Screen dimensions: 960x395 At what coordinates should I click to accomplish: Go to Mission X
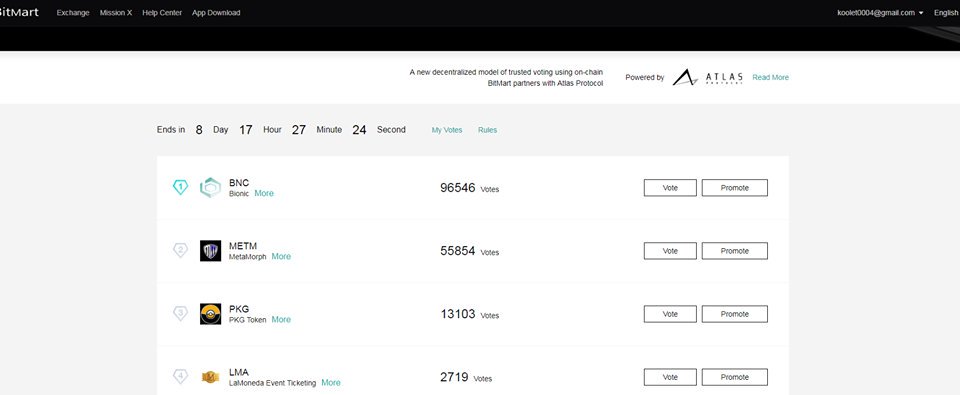tap(116, 13)
